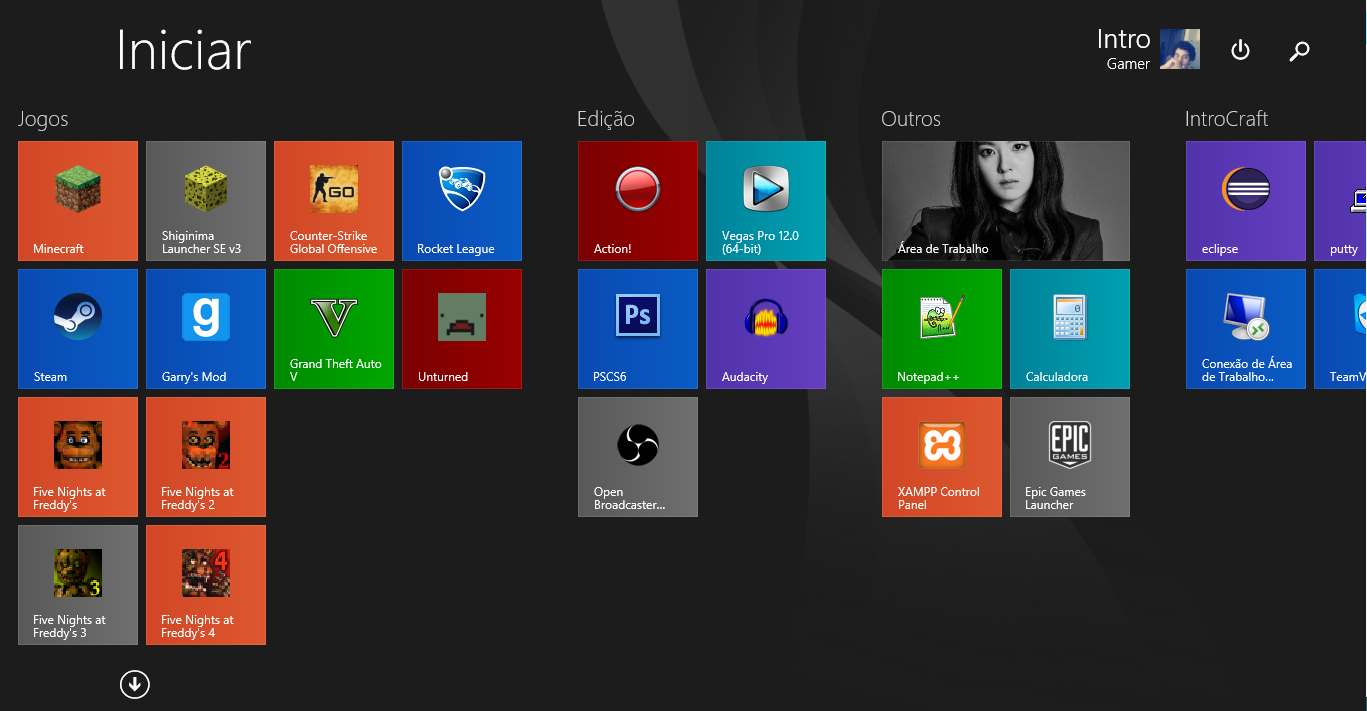
Task: Open Conexão de Área de Trabalho tile
Action: (1246, 329)
